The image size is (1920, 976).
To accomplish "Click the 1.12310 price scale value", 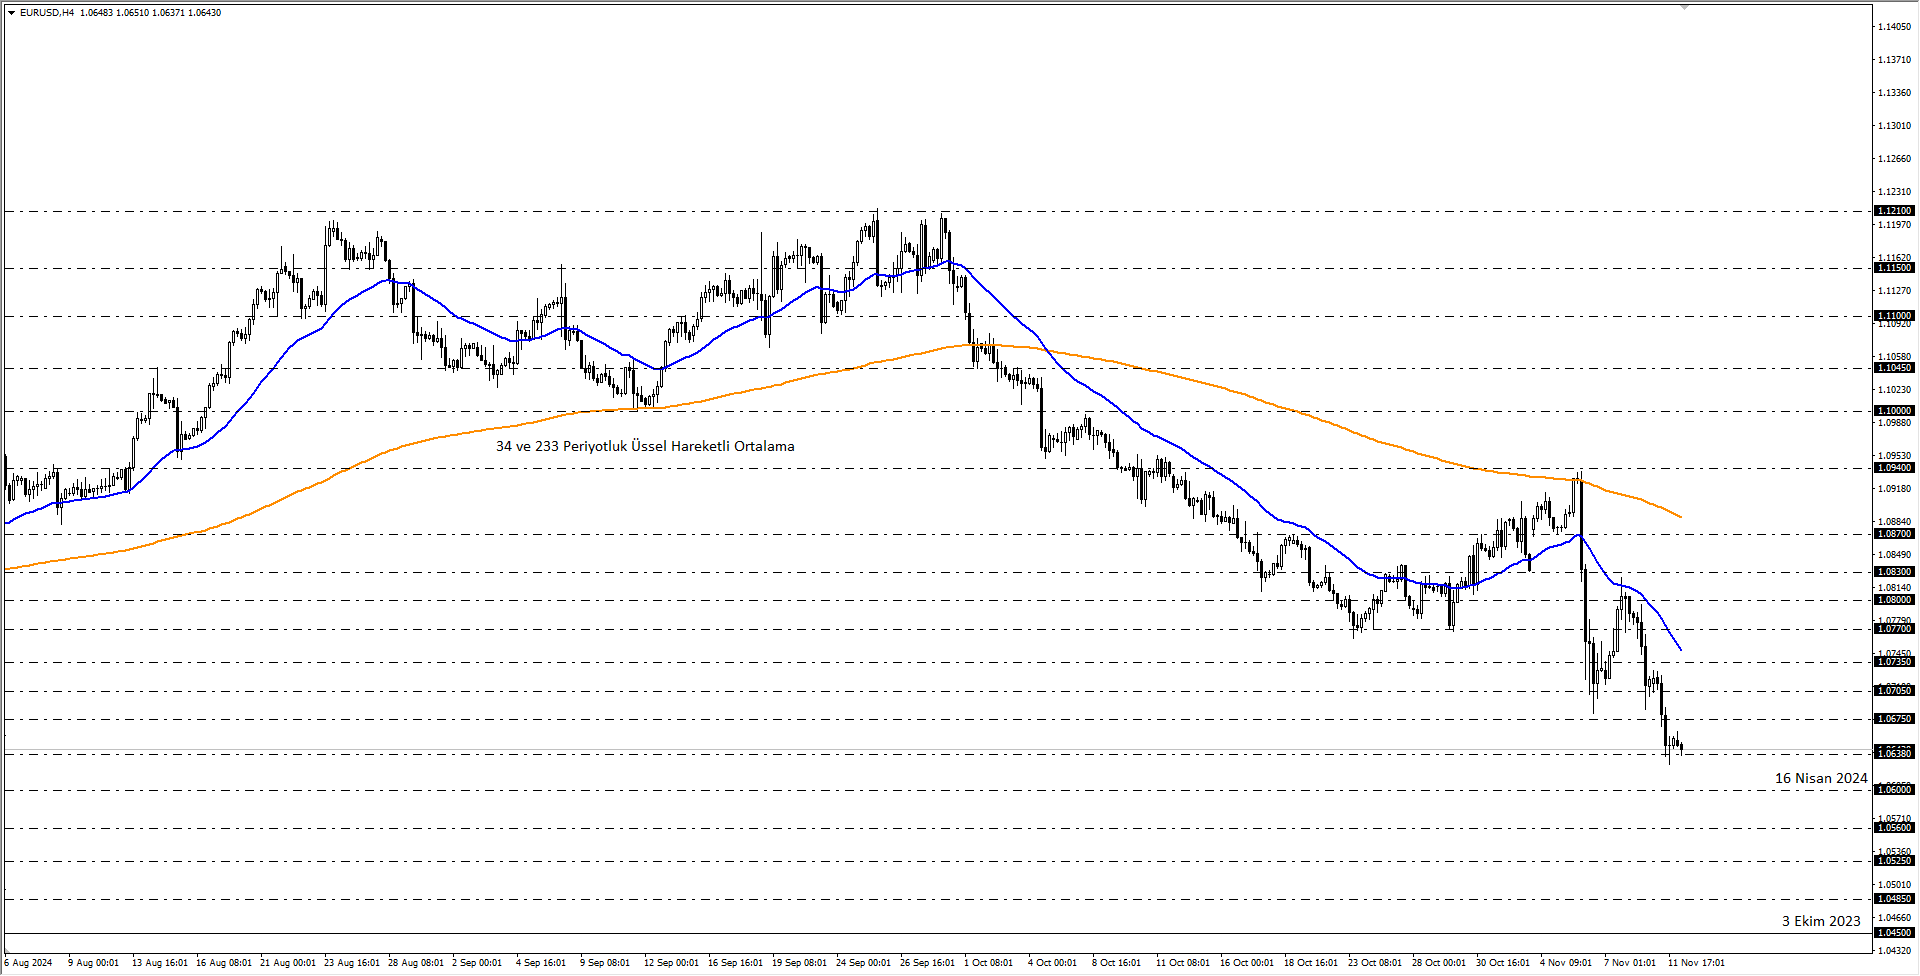I will [1894, 192].
